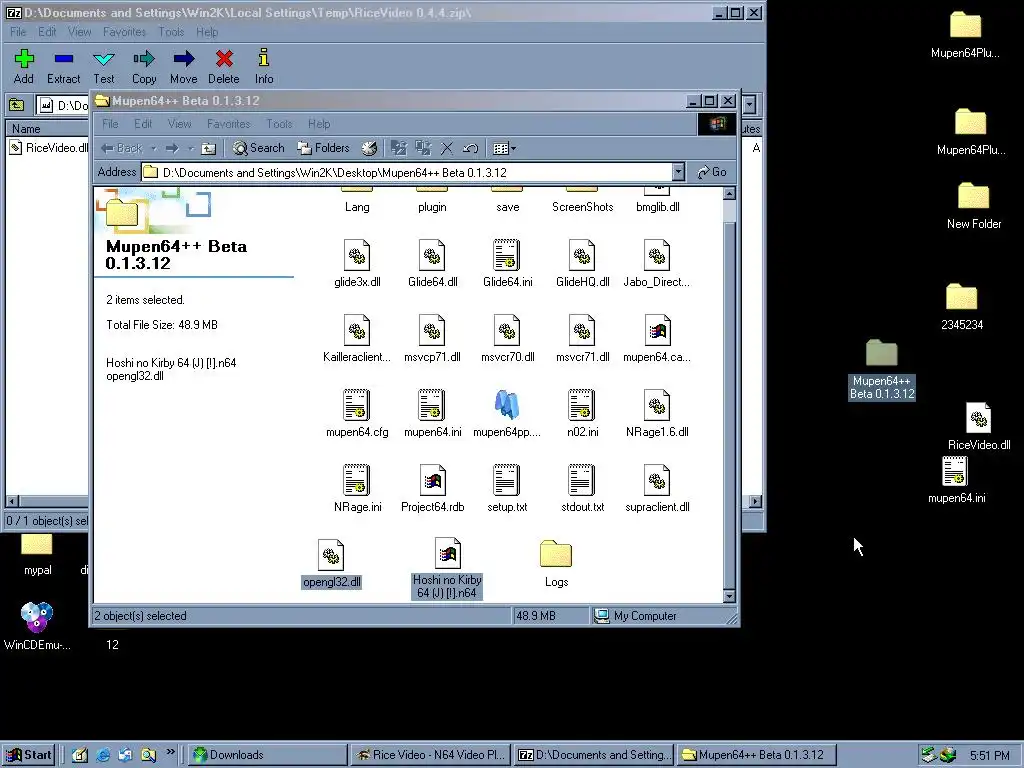Click the Back button in Explorer toolbar
Screen dimensions: 1024x768
[x=121, y=148]
